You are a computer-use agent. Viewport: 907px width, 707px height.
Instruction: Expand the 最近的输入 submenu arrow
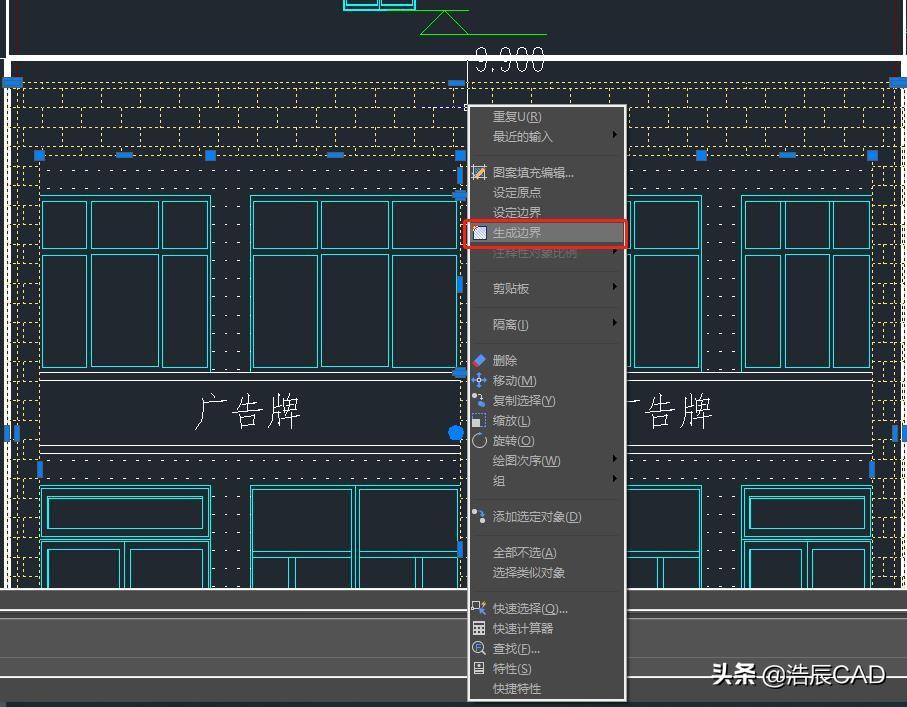[x=617, y=136]
